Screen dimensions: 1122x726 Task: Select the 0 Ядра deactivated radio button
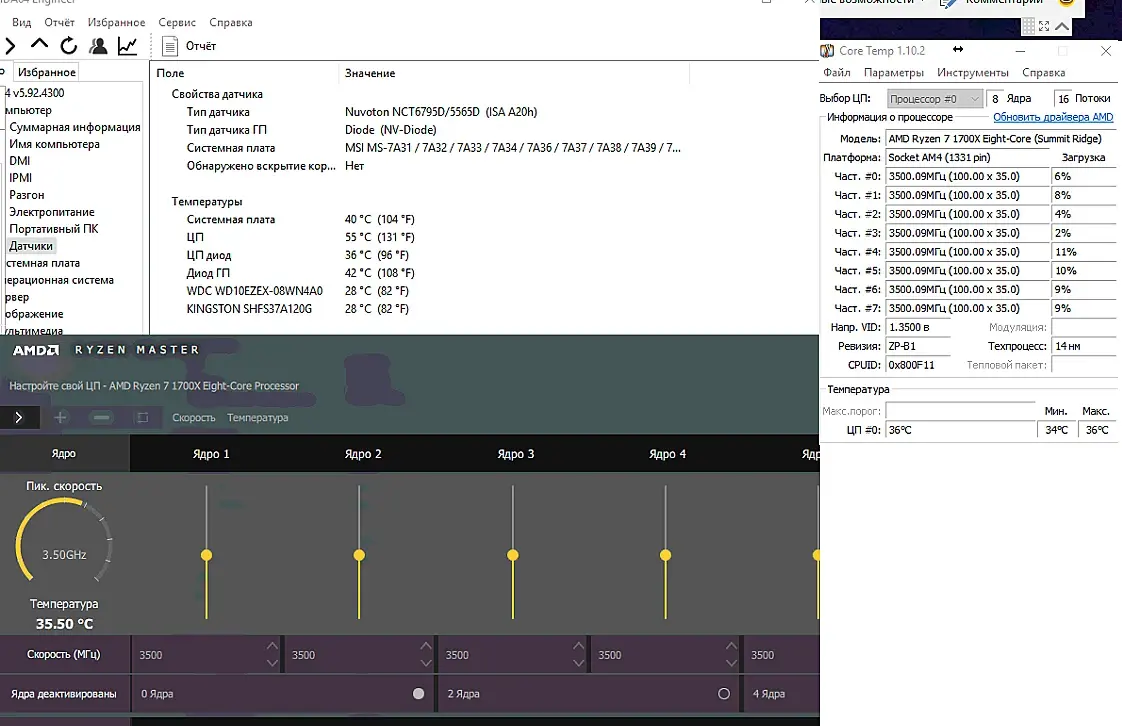pyautogui.click(x=419, y=693)
